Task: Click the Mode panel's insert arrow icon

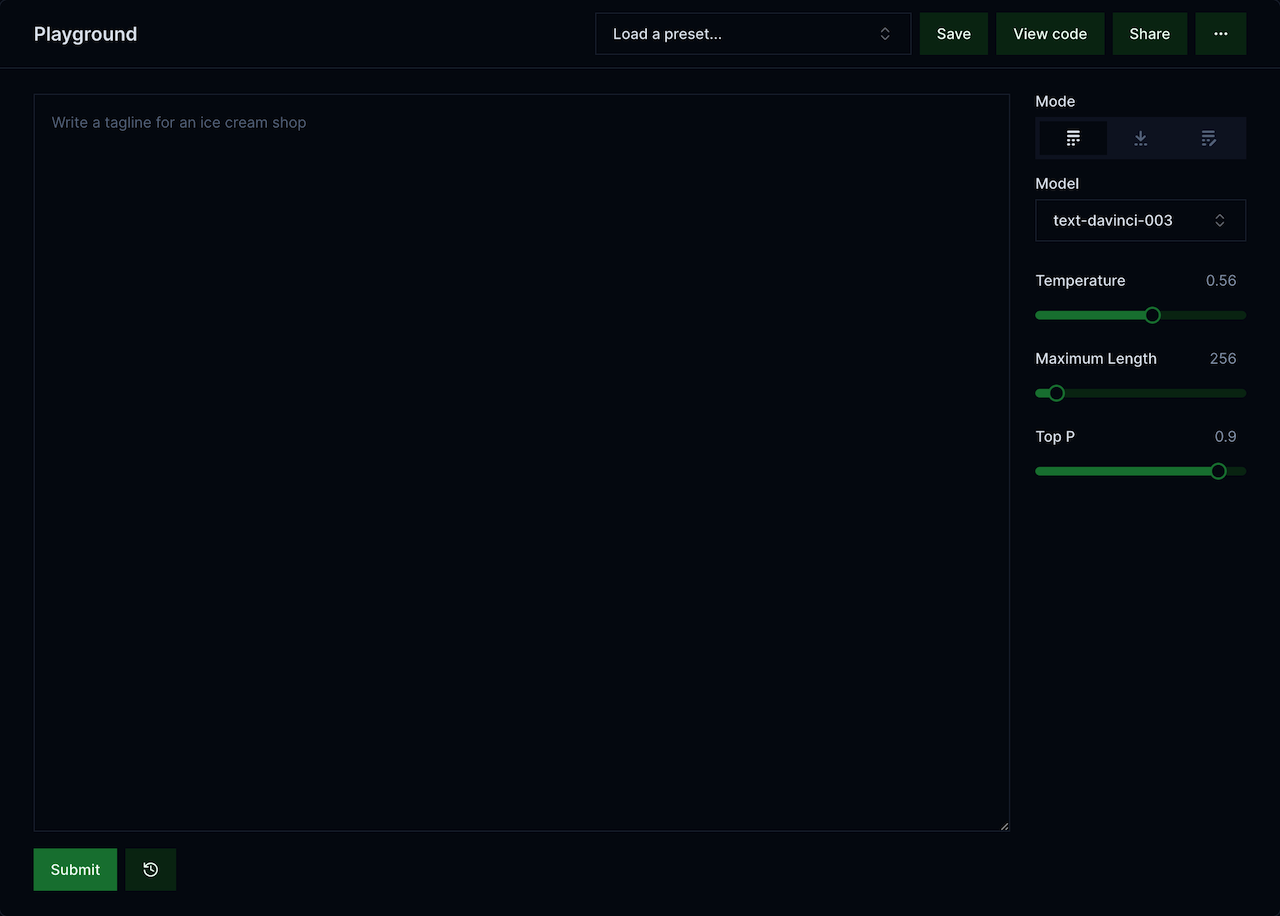Action: click(1140, 138)
